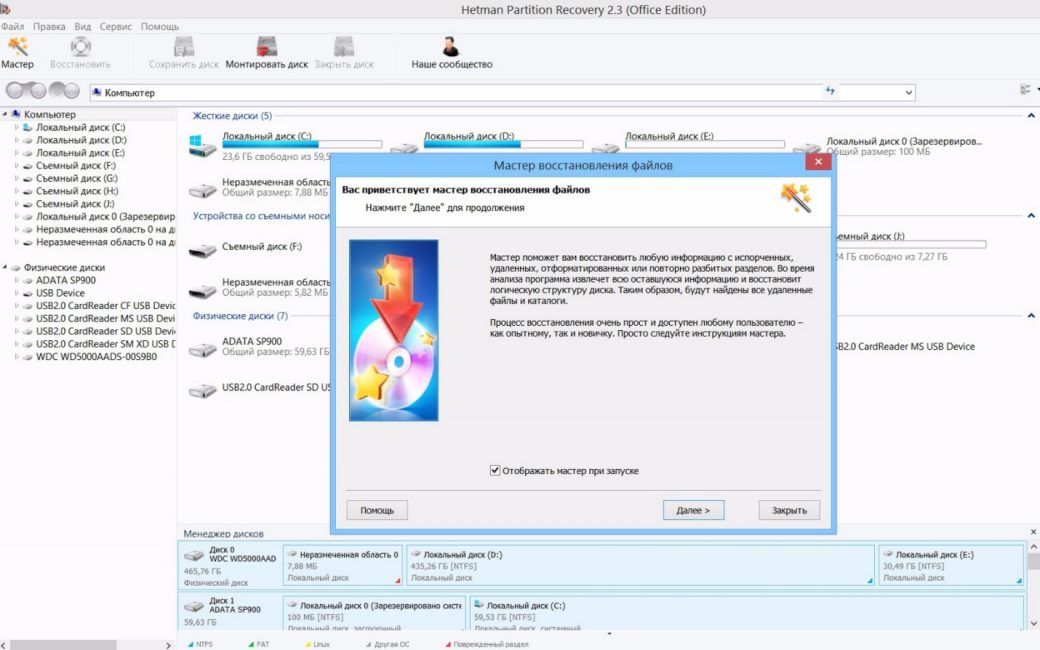Click the Далее > button in wizard
The height and width of the screenshot is (650, 1040).
click(x=693, y=510)
